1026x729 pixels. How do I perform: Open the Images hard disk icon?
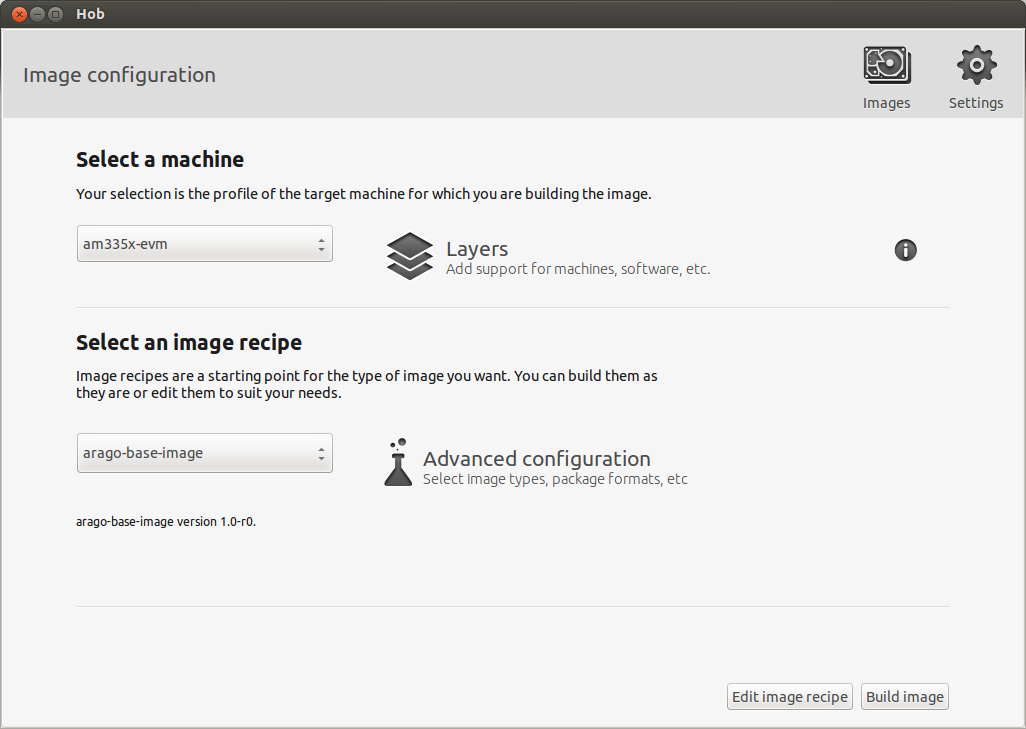[x=886, y=66]
